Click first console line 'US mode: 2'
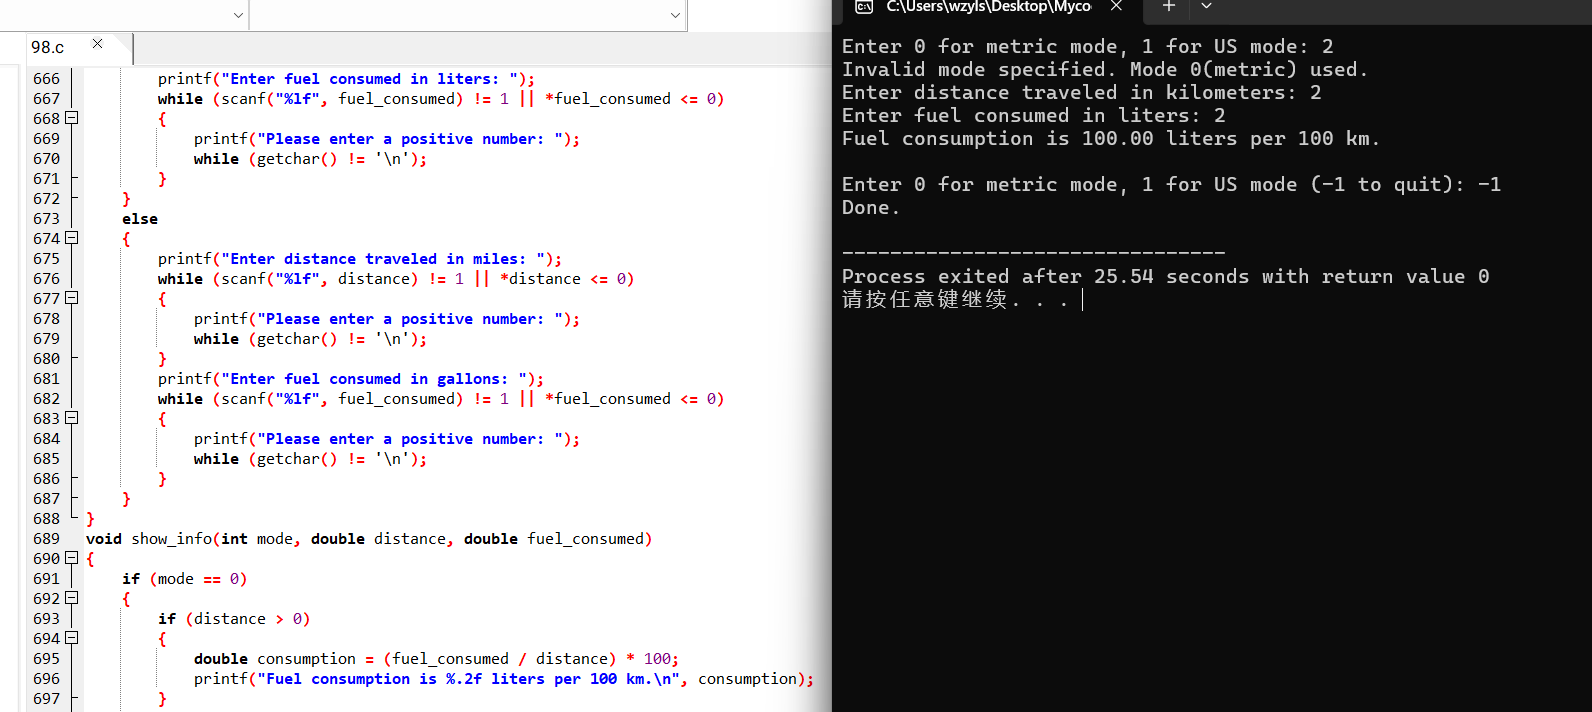The height and width of the screenshot is (712, 1592). pos(1088,46)
